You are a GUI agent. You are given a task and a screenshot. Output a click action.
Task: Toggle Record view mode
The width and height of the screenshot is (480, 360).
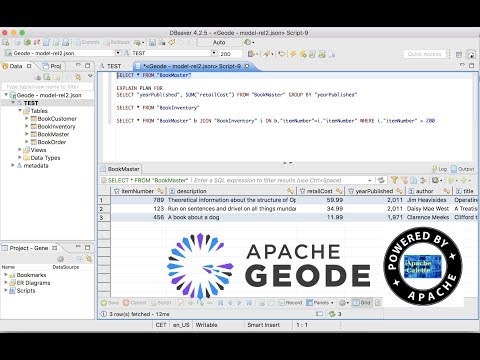tap(290, 303)
